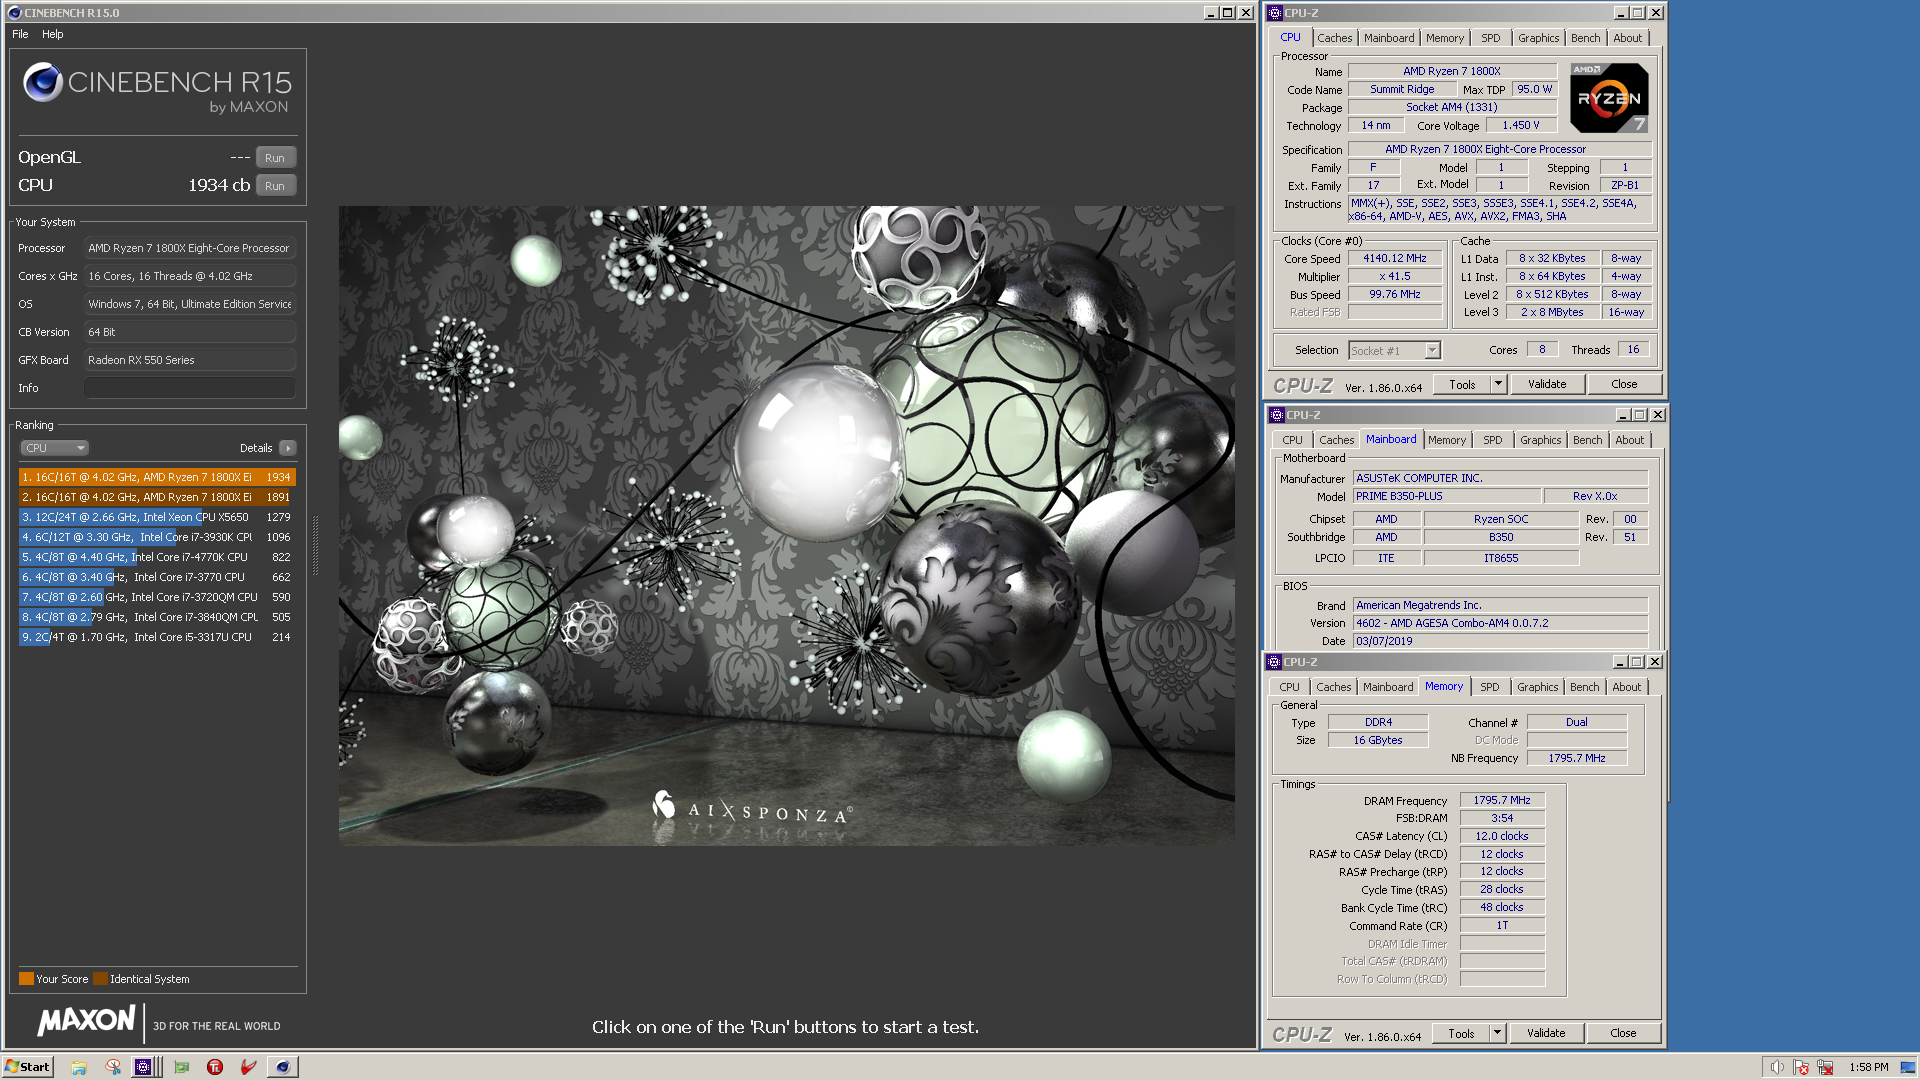
Task: Select the 1934 score Ryzen 7 ranking row
Action: pos(157,477)
